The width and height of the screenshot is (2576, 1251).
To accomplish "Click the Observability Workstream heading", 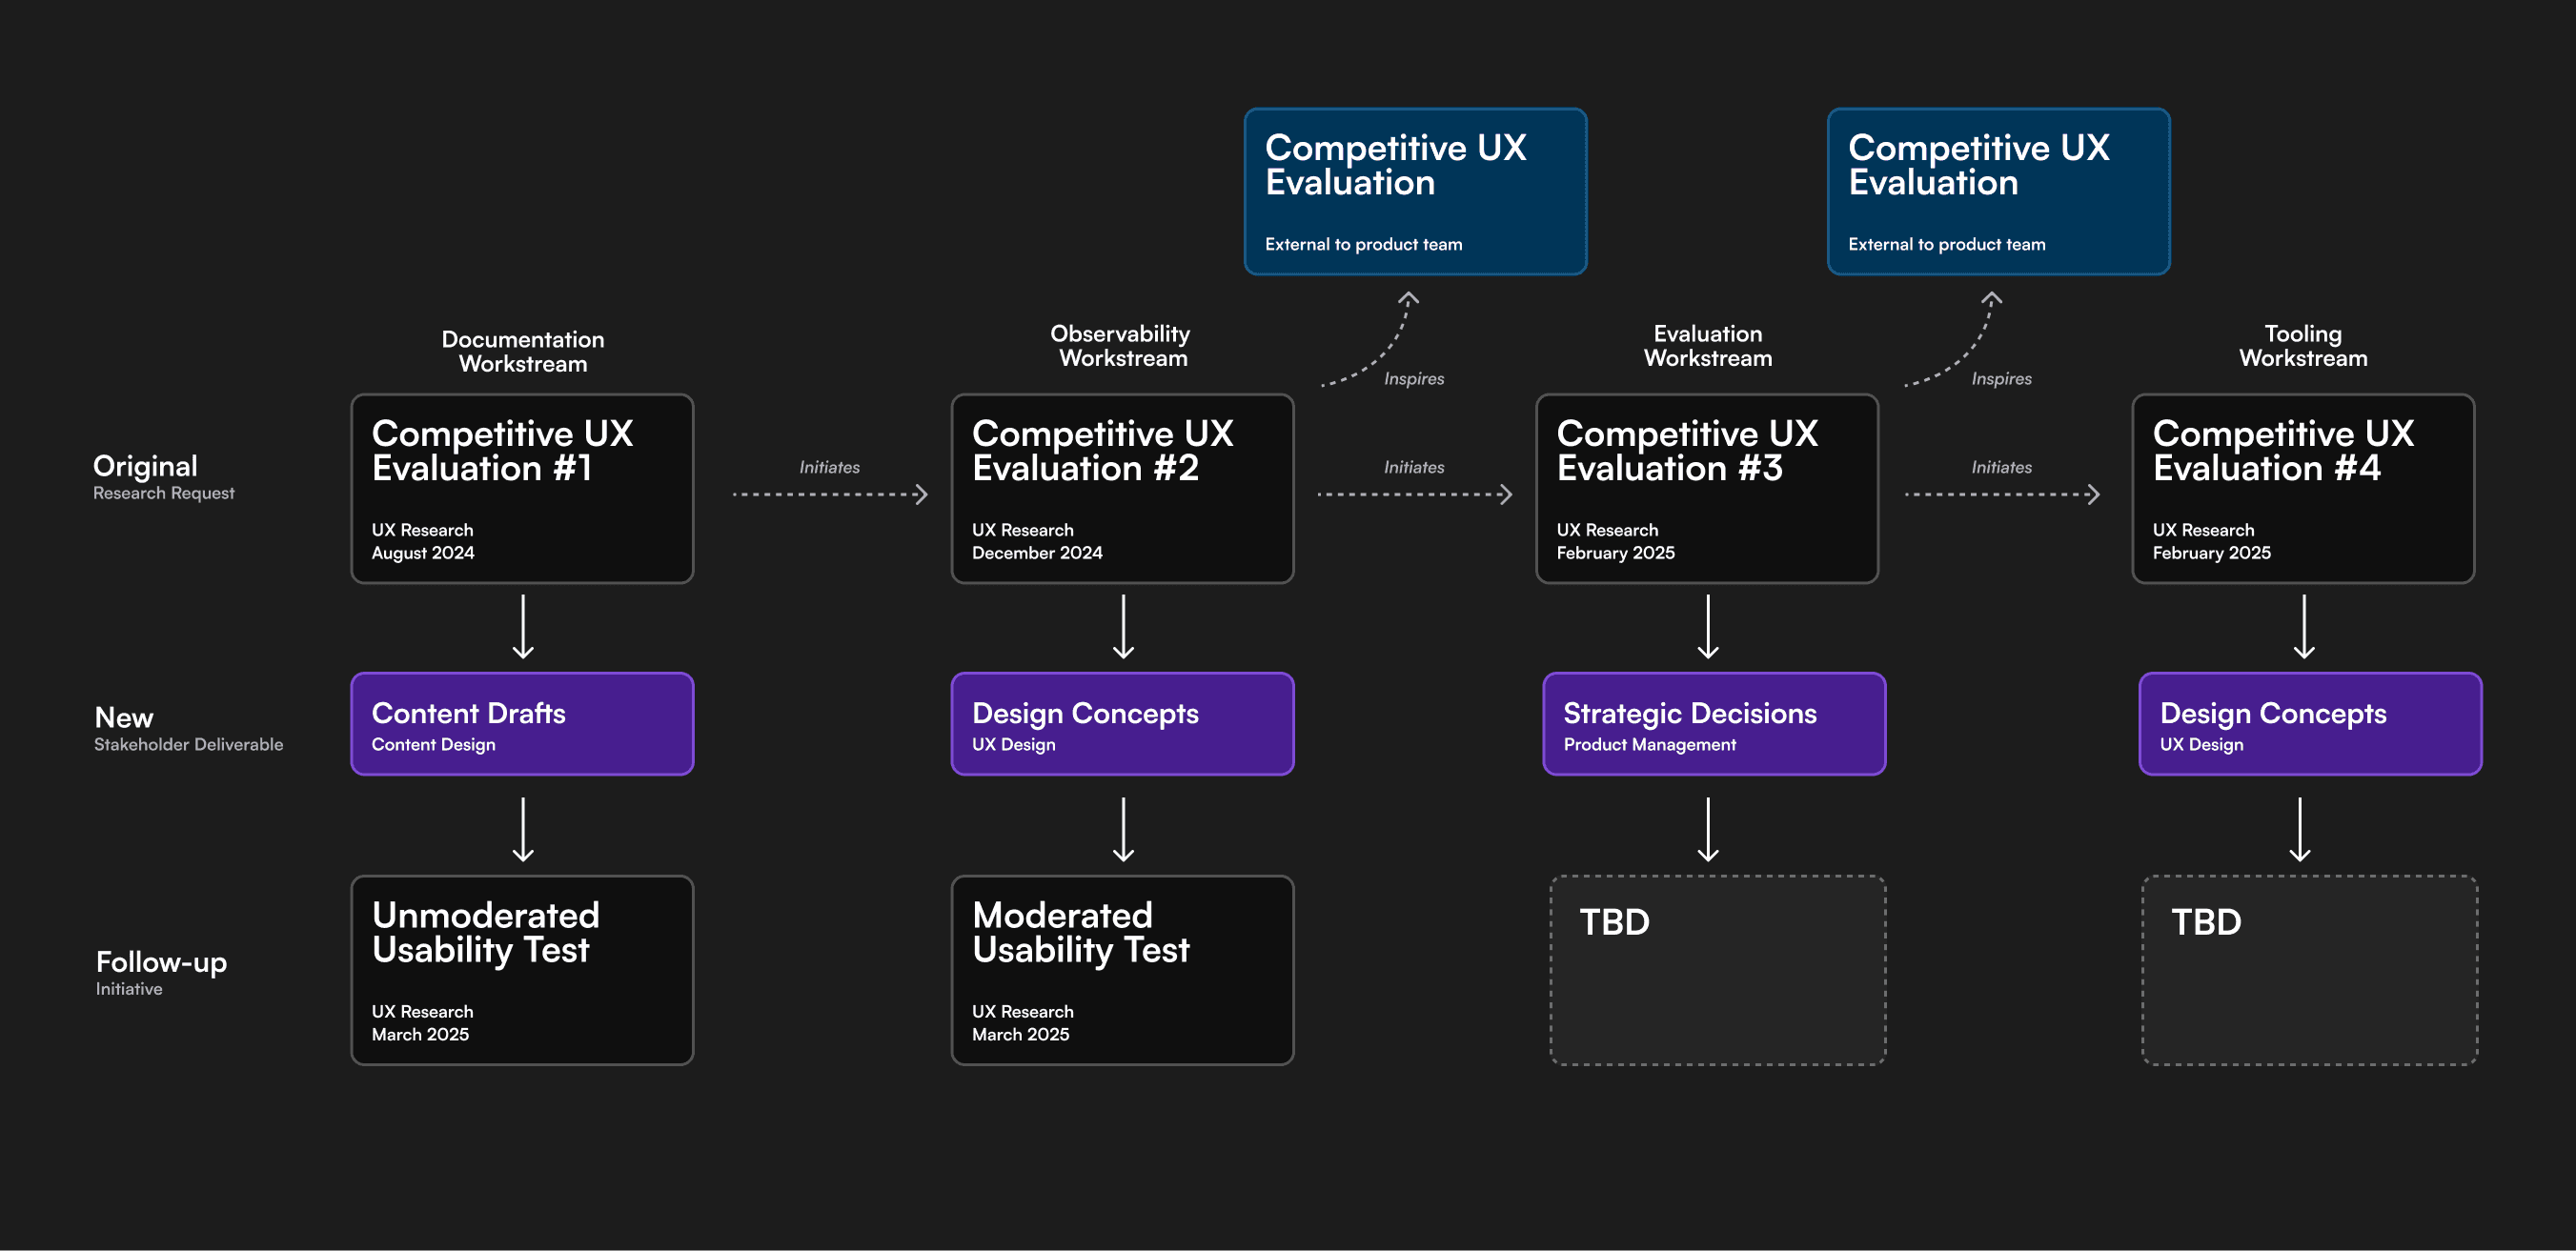I will (1121, 346).
